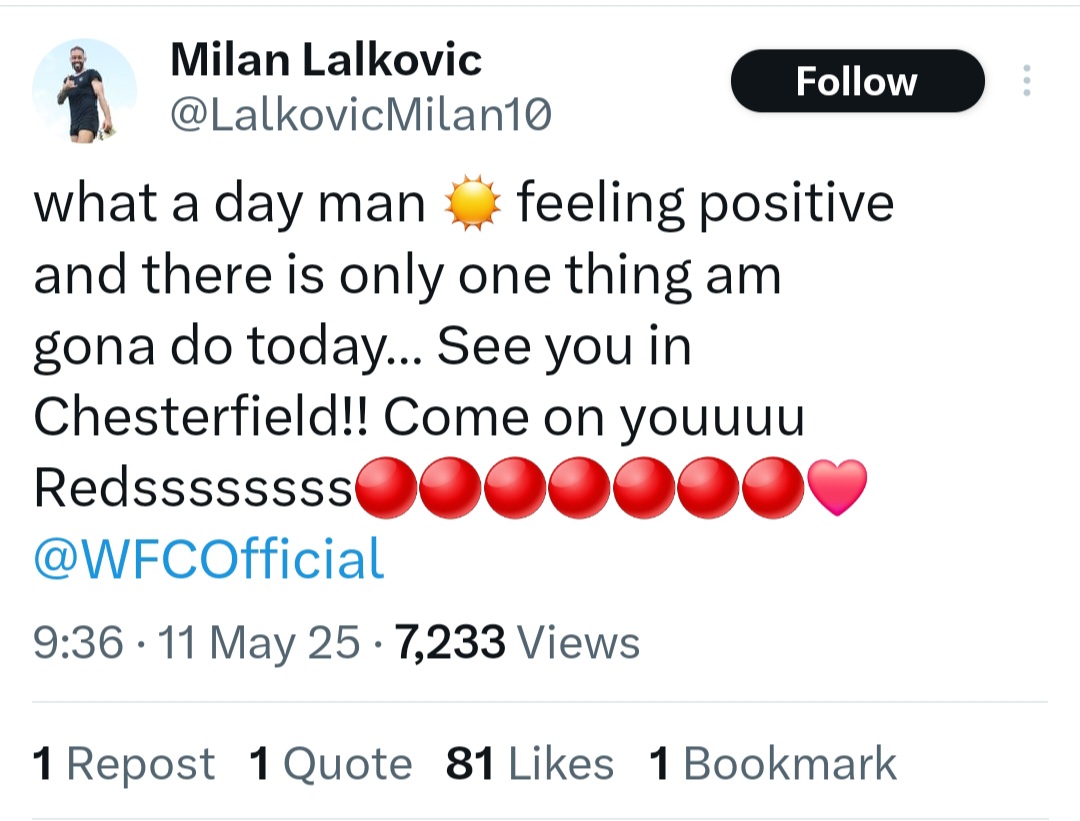This screenshot has height=821, width=1080.
Task: Click the last red circle emoji
Action: click(x=773, y=487)
